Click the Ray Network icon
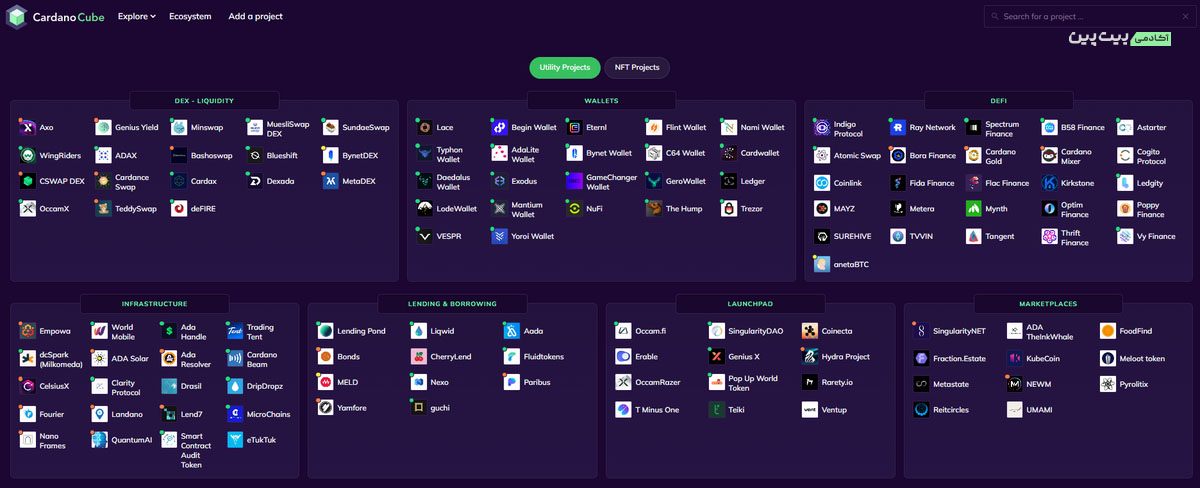 click(897, 128)
